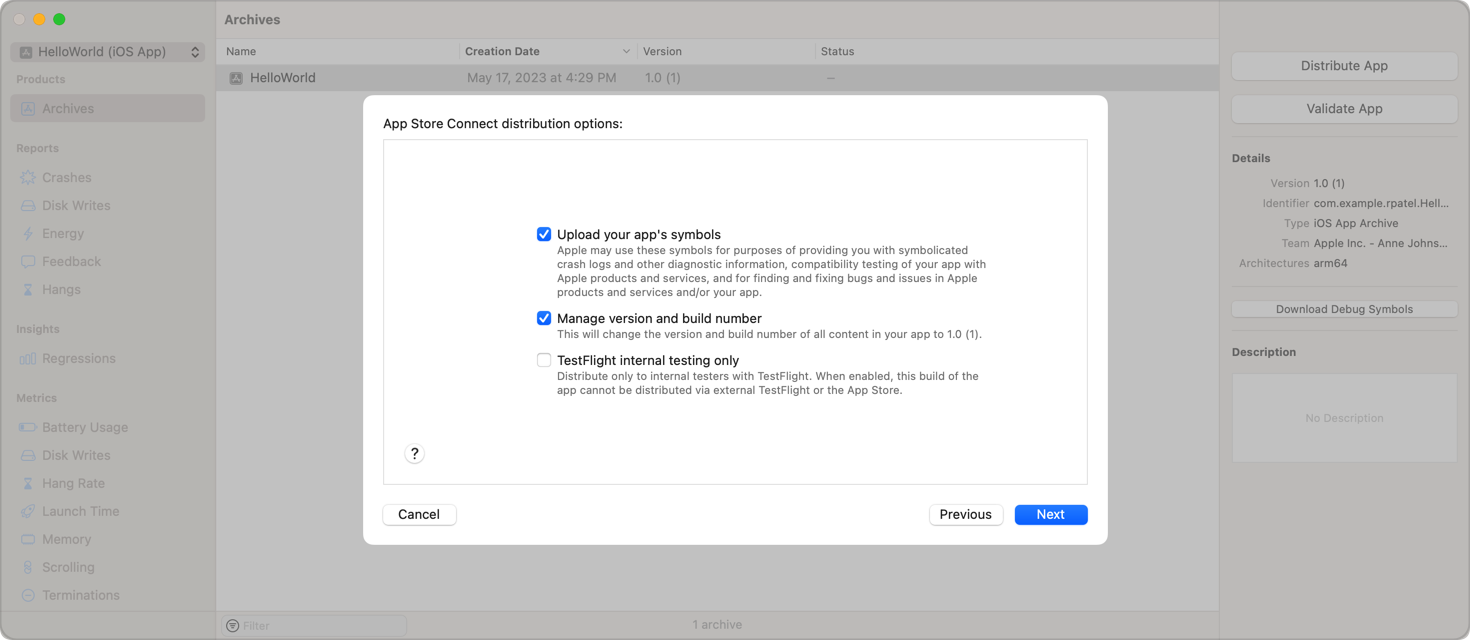Click the May 17, 2023 creation date
Viewport: 1470px width, 640px height.
[x=542, y=78]
